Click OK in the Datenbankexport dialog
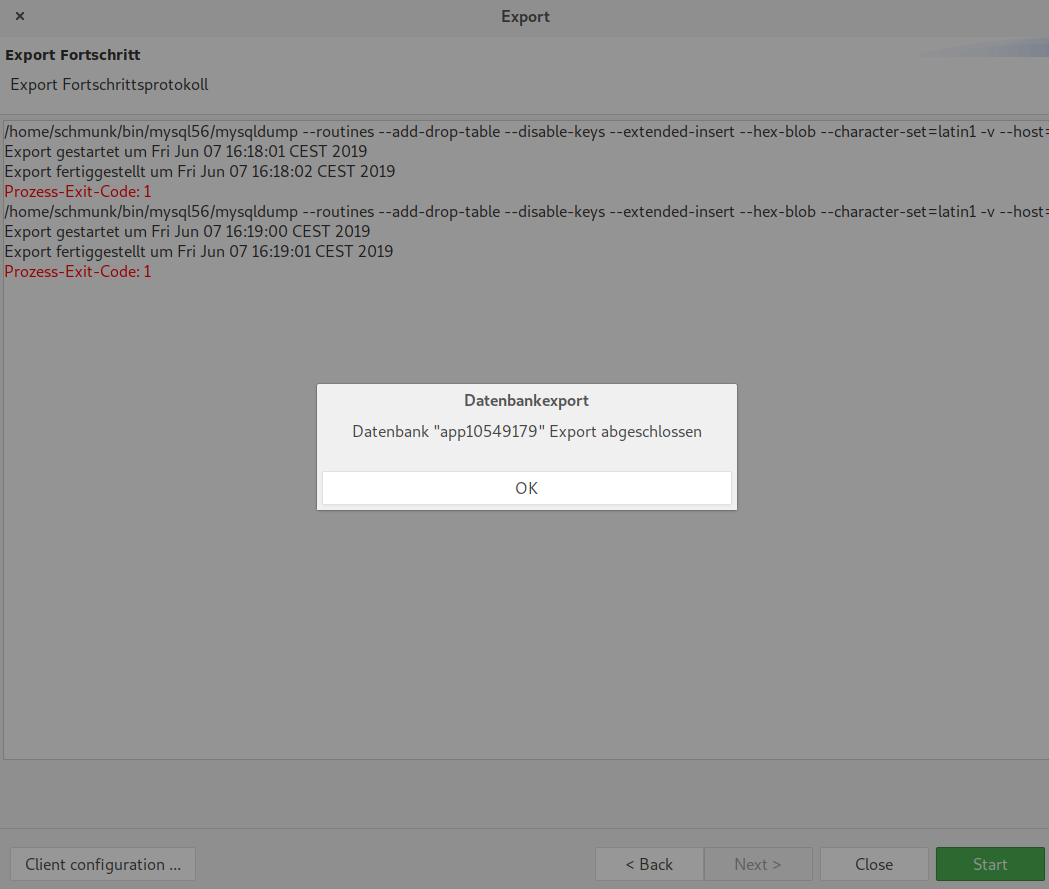 (526, 488)
